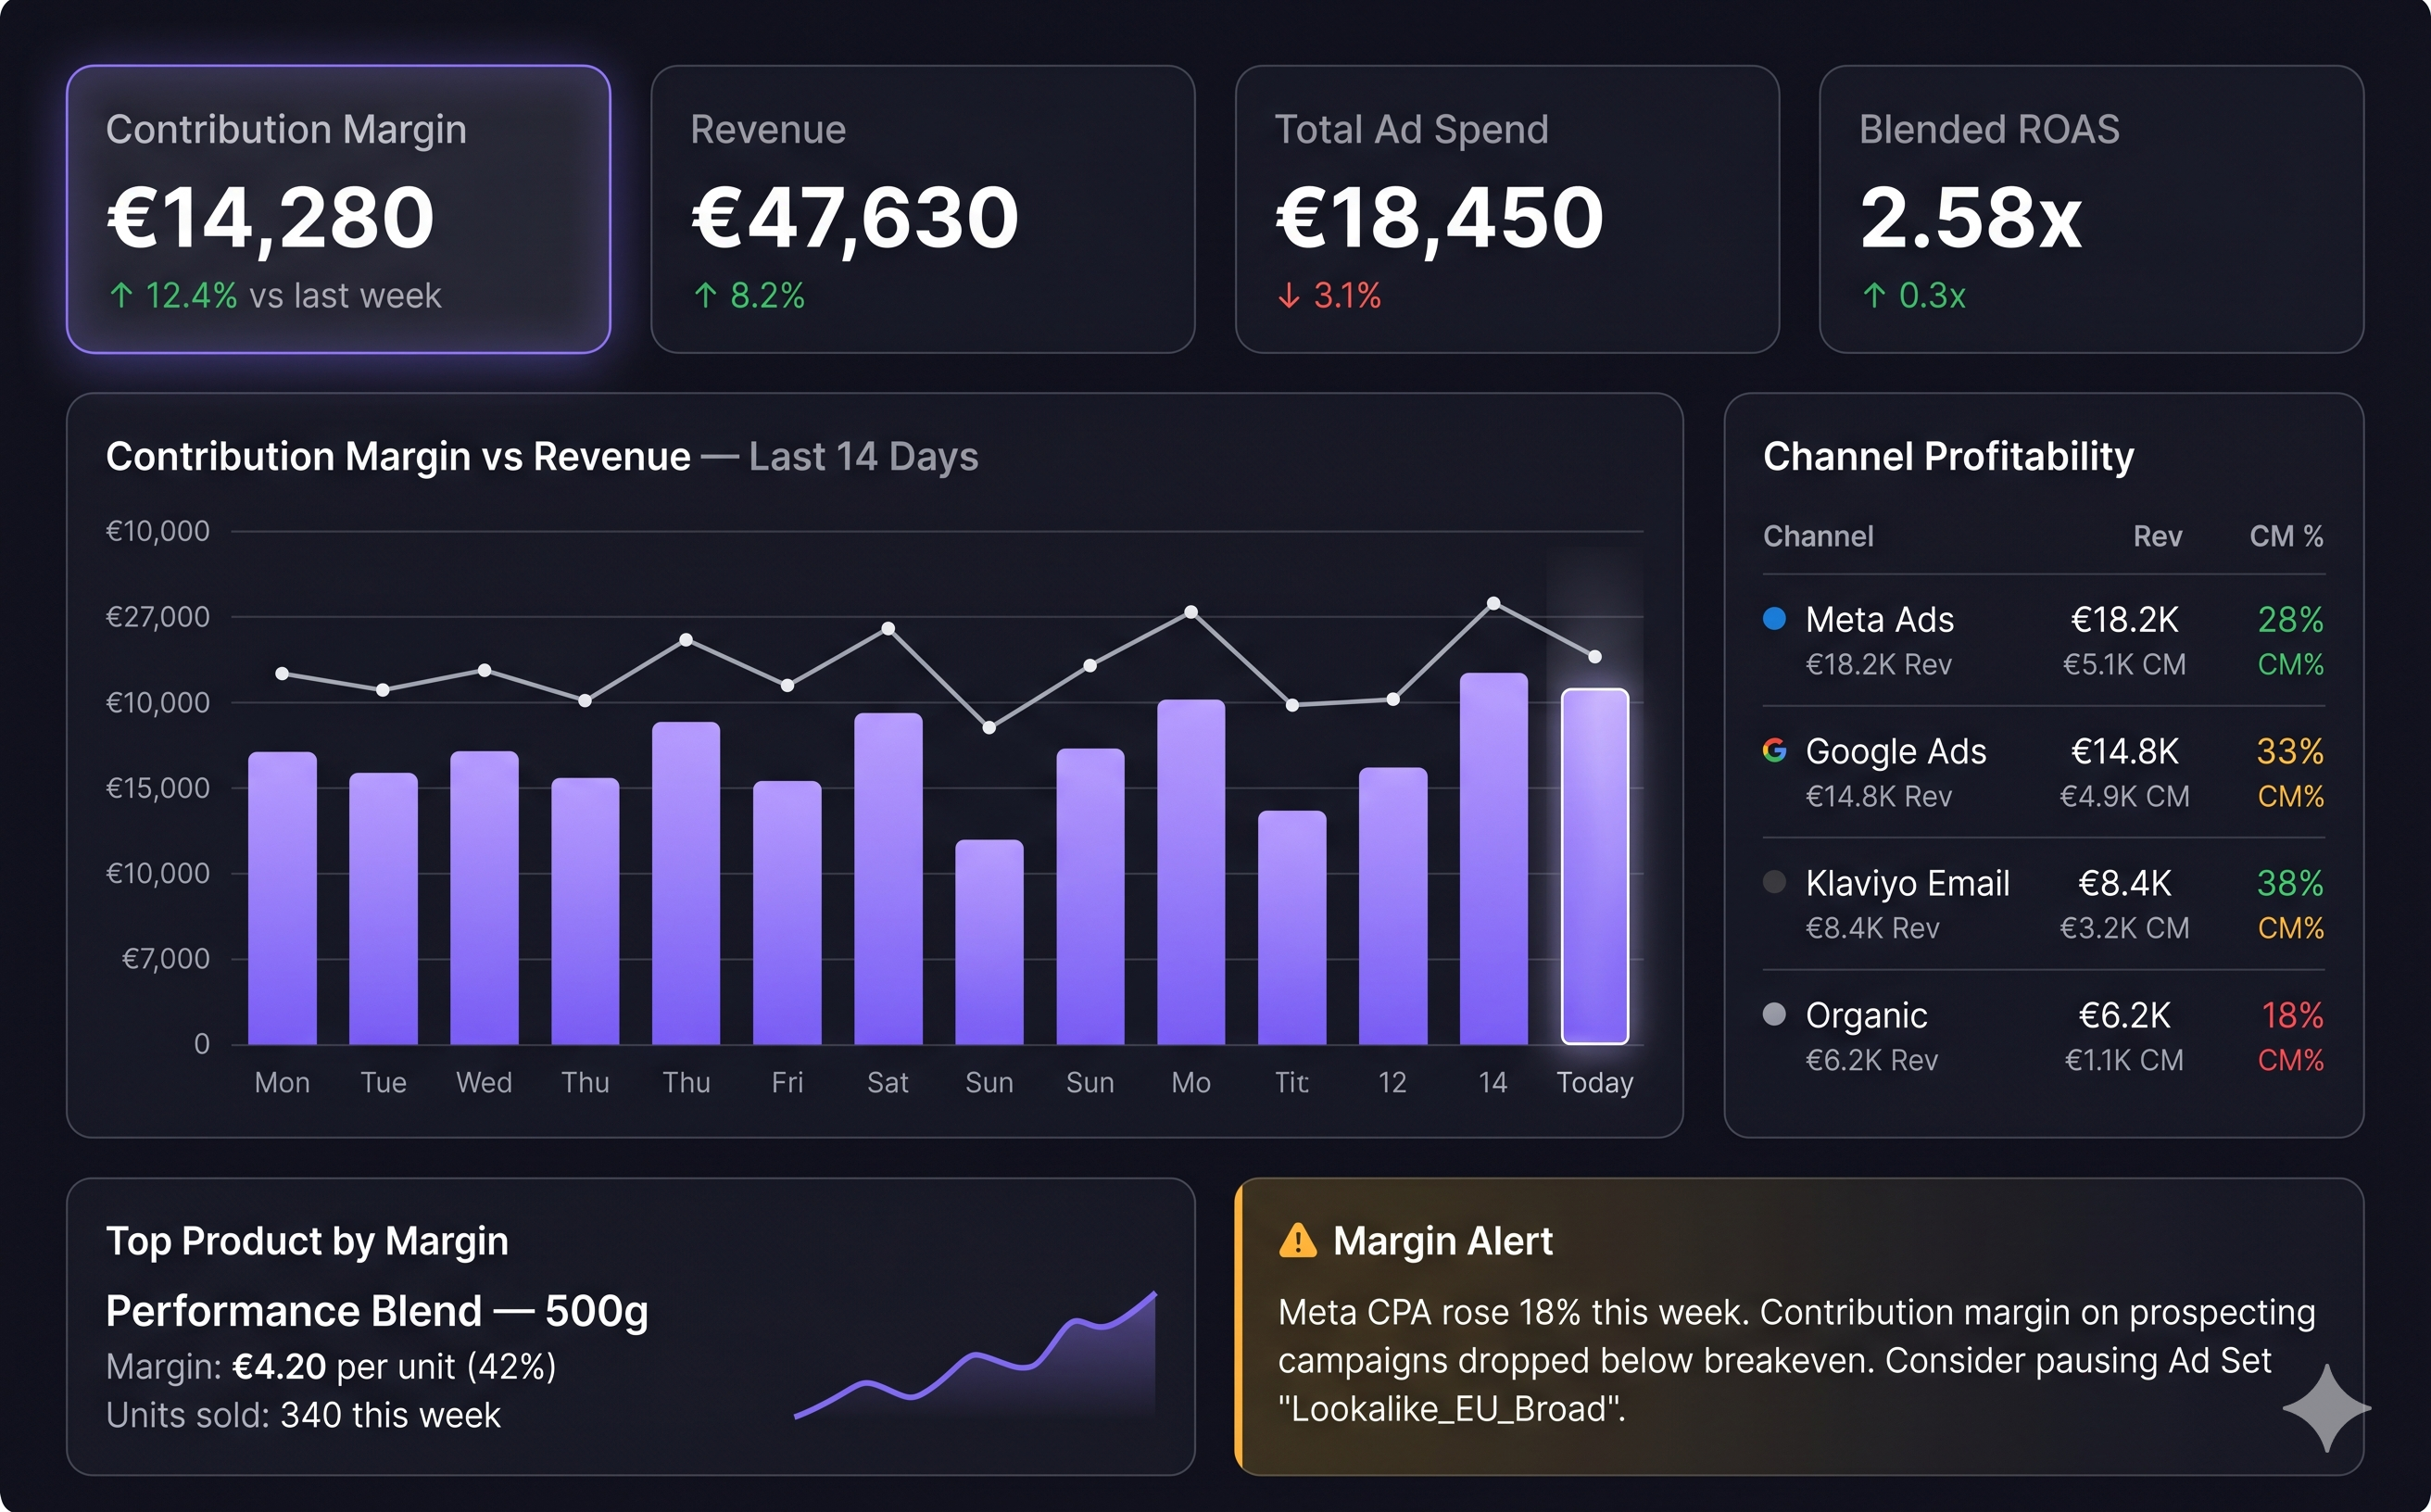Click the Performance Blend — 500g product title
2431x1512 pixels.
click(x=377, y=1310)
